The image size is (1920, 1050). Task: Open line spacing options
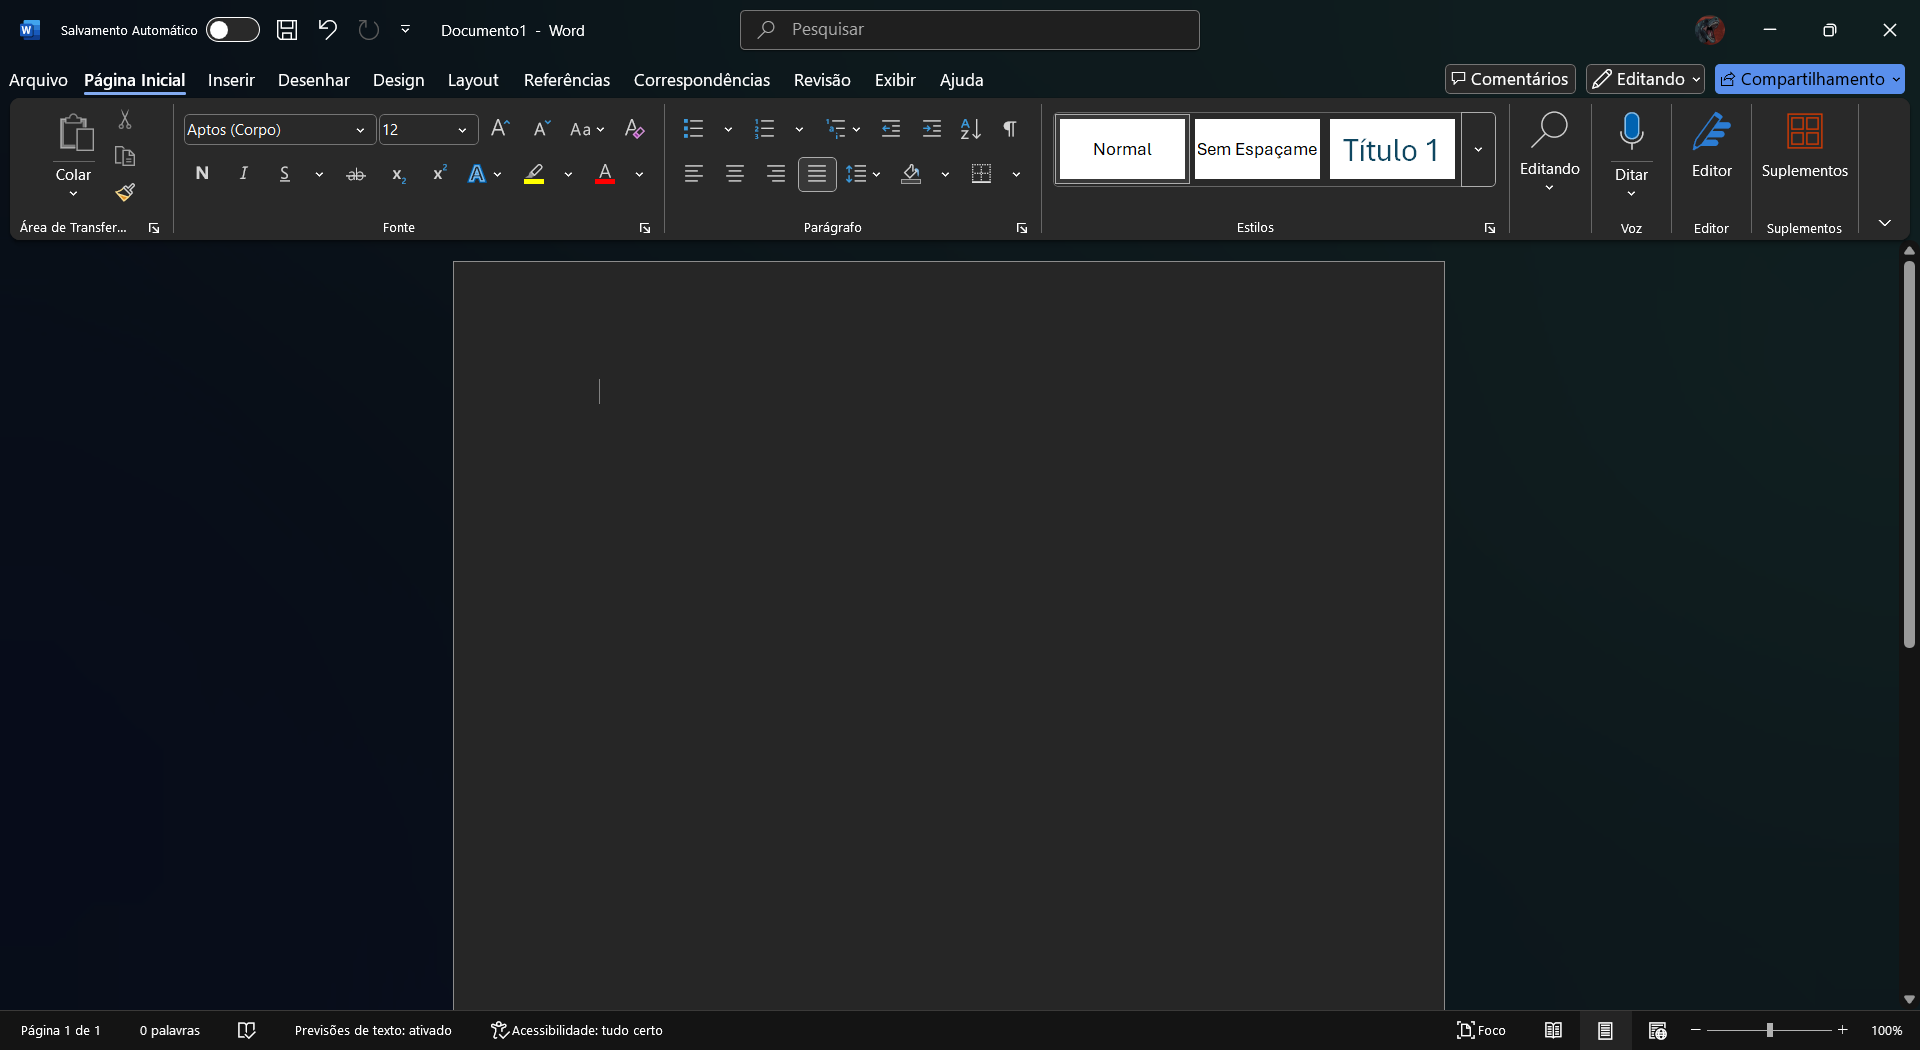863,174
